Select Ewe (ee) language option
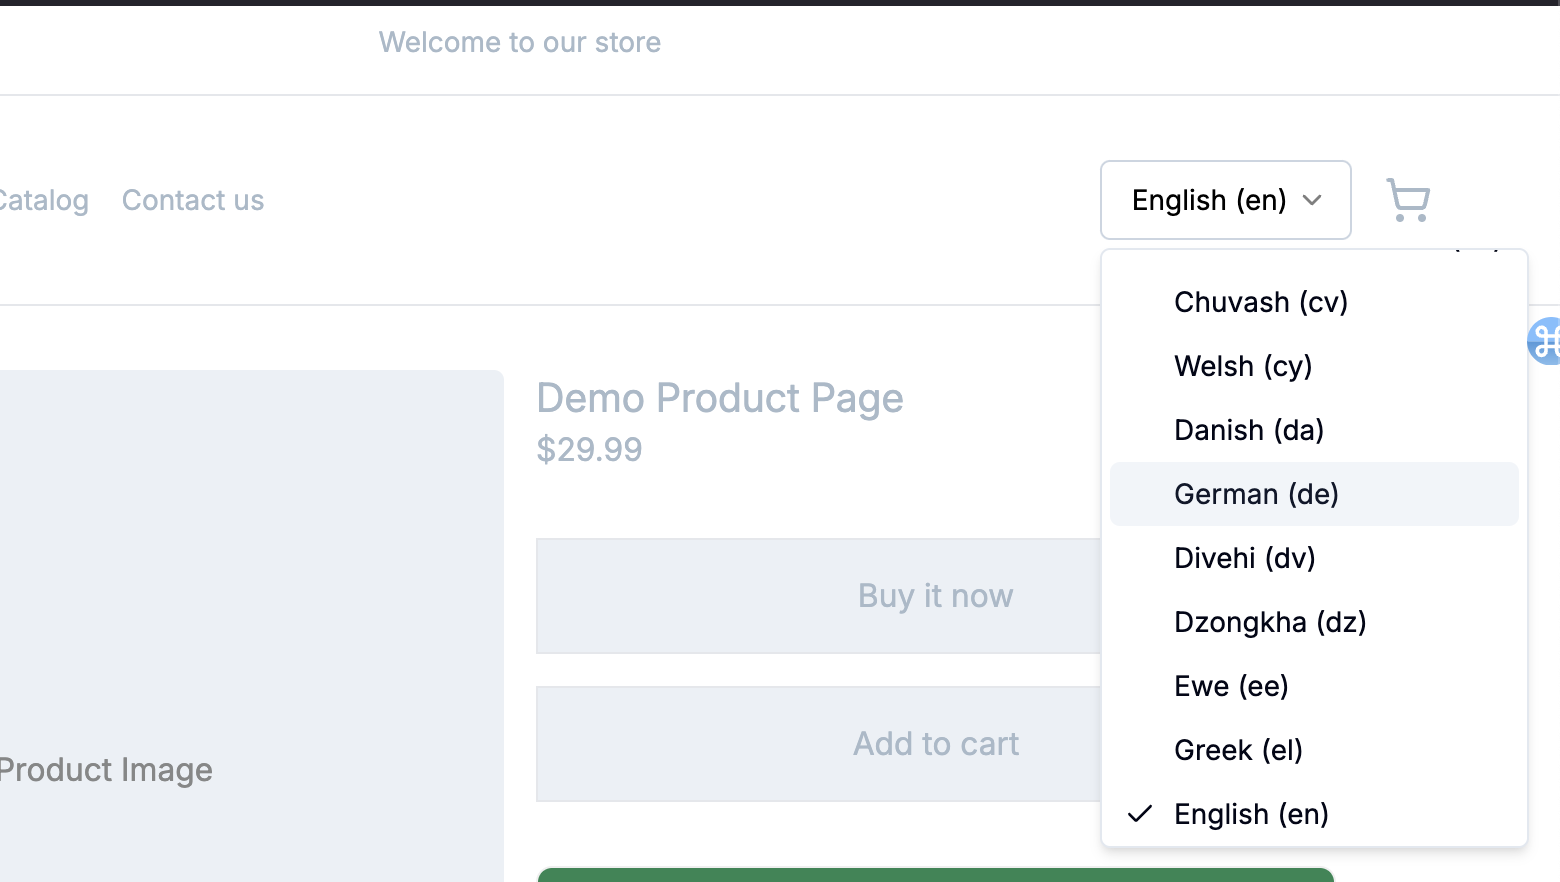The image size is (1560, 882). [x=1230, y=686]
